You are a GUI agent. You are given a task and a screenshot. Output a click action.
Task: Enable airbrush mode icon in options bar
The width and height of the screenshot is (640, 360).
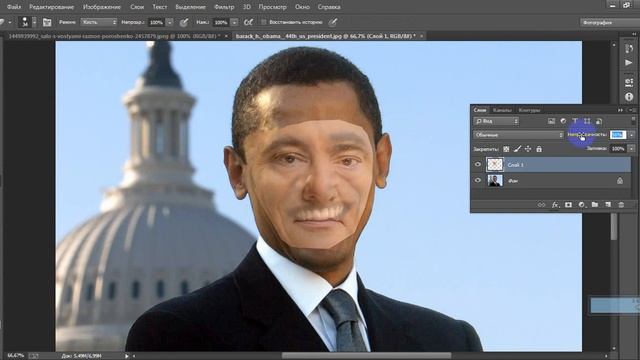click(248, 22)
